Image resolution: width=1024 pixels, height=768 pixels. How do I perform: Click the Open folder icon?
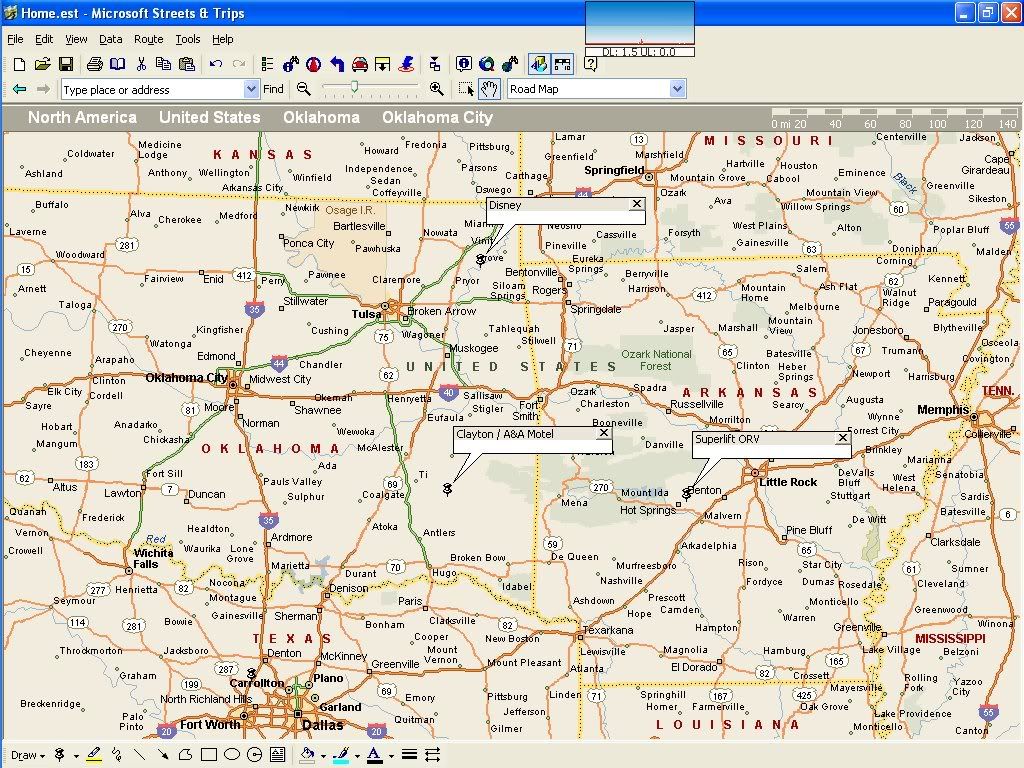pos(42,64)
